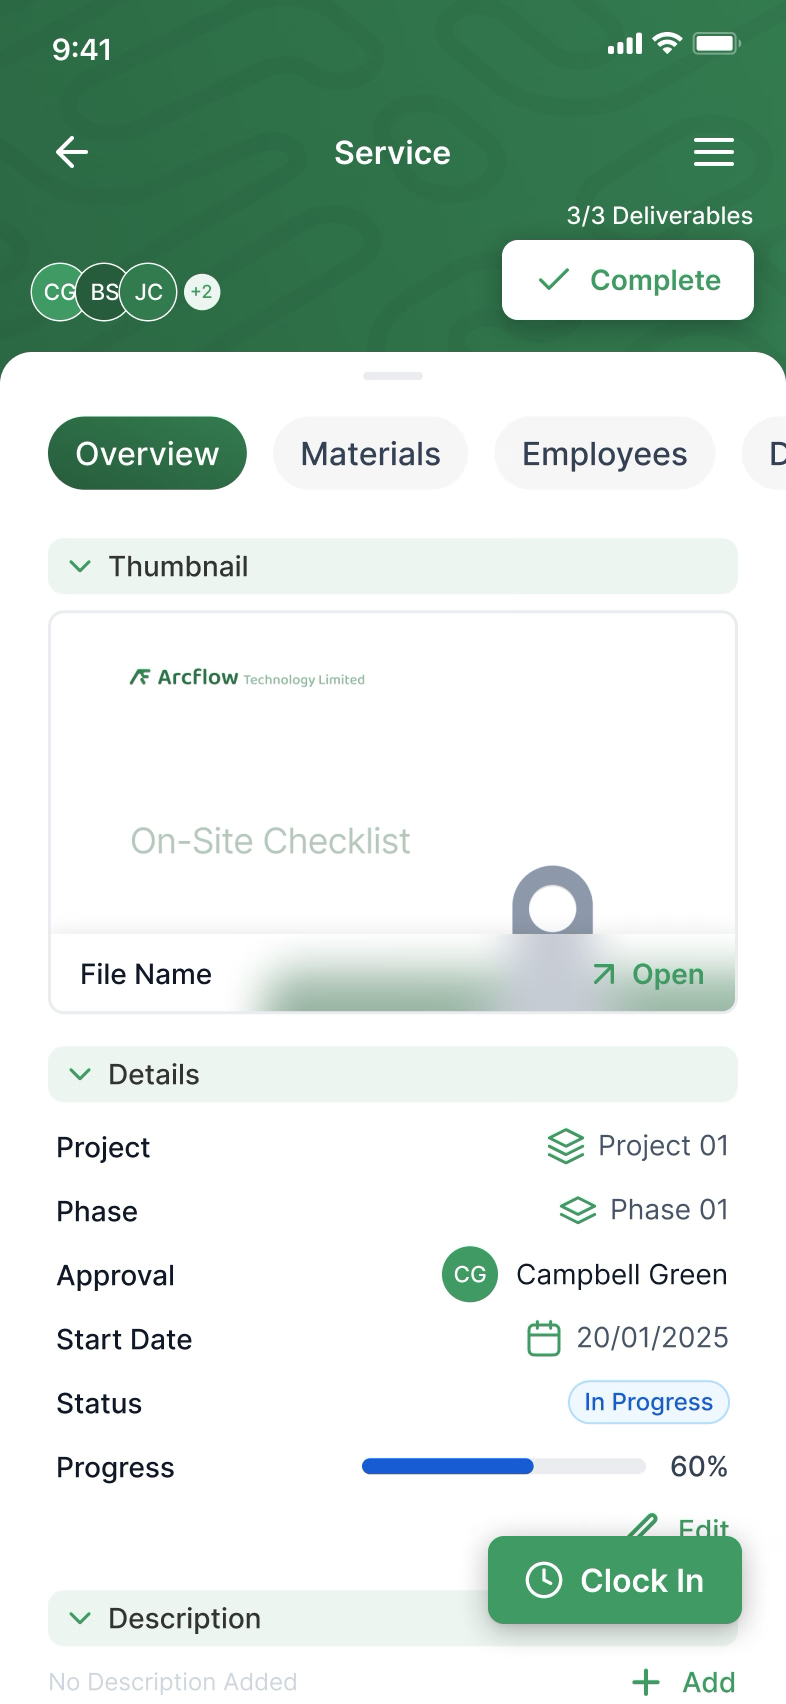Click the '20/01/2025' date value
Image resolution: width=786 pixels, height=1704 pixels.
click(x=653, y=1338)
